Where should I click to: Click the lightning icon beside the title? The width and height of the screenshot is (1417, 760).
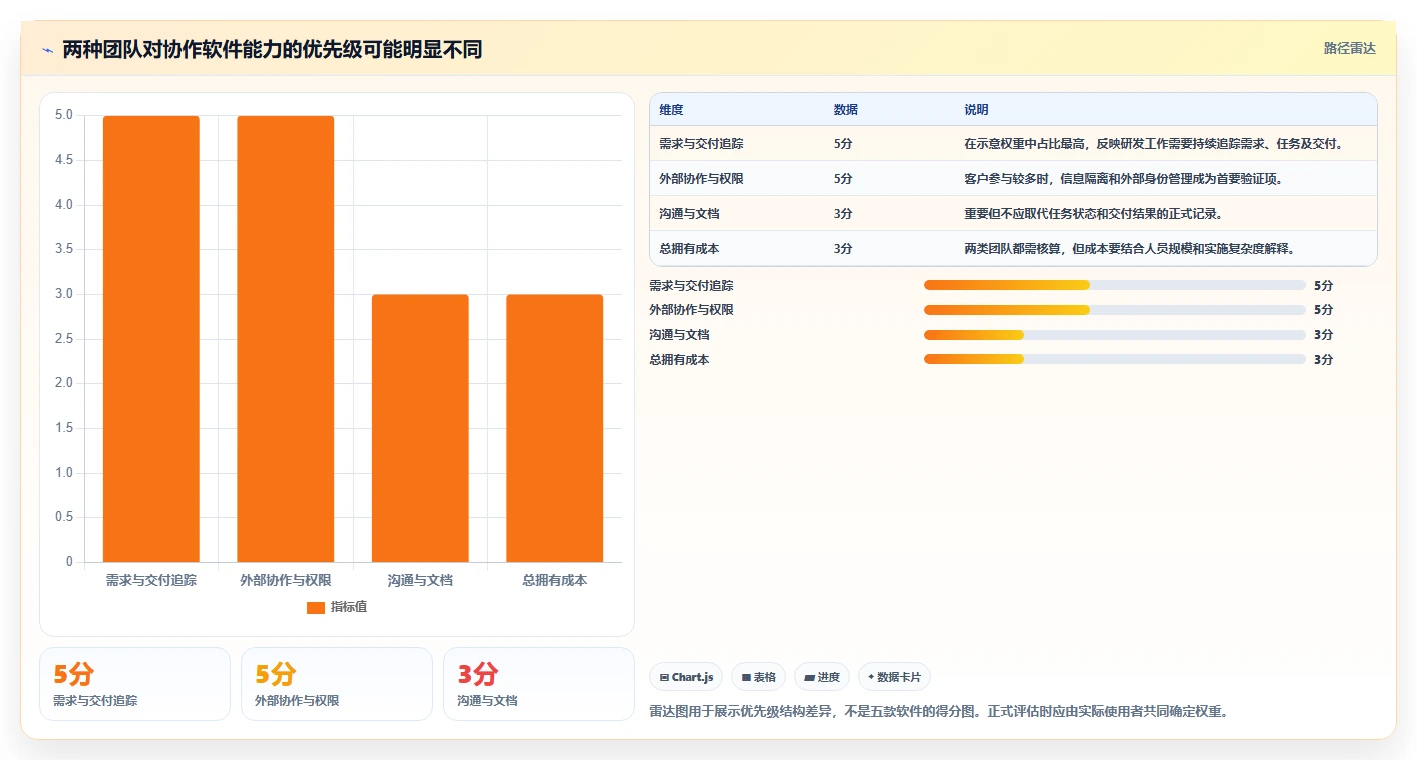47,49
